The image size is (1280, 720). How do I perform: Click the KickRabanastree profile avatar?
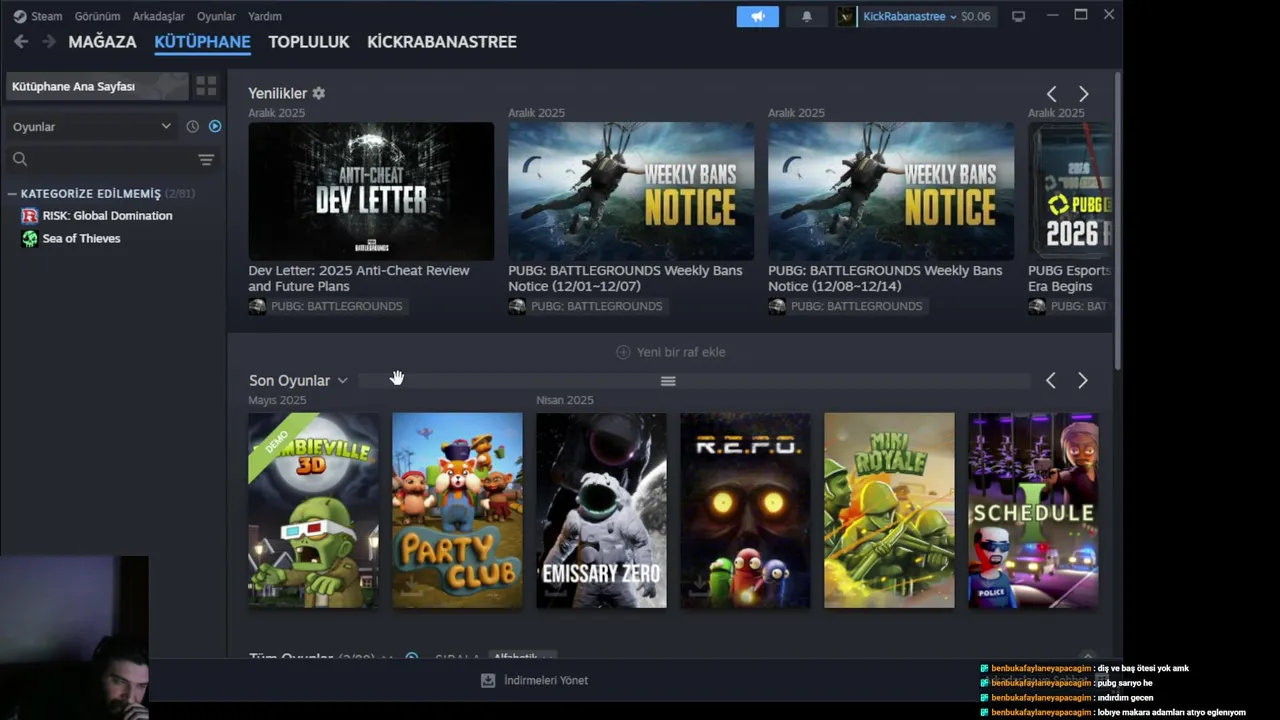[x=847, y=16]
